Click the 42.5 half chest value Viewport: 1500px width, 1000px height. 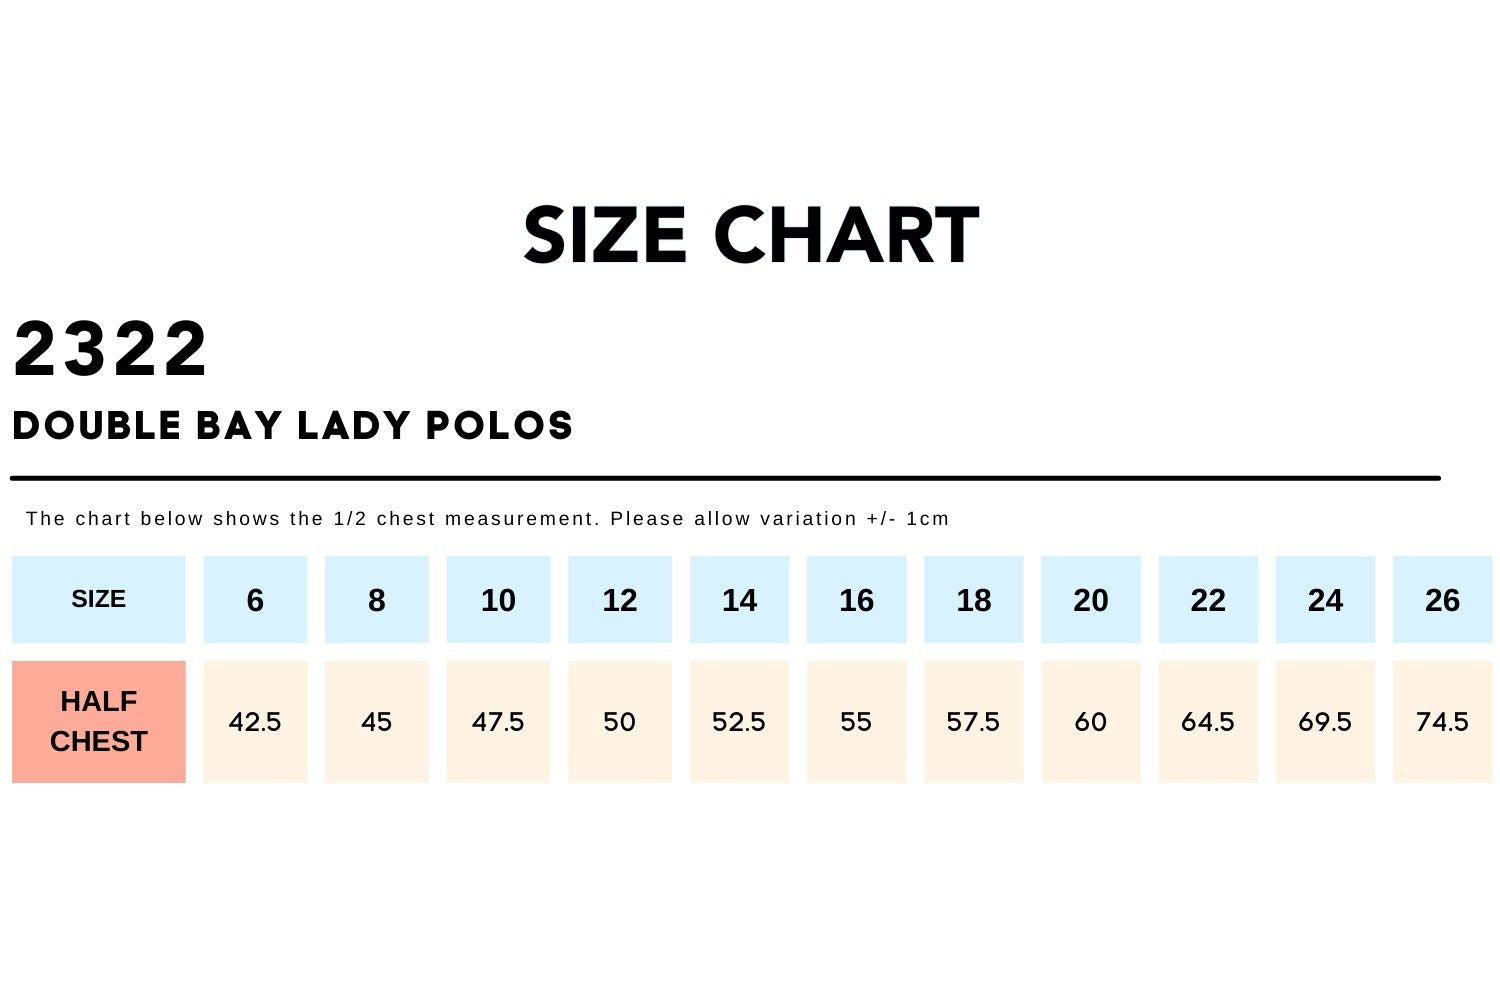click(255, 721)
